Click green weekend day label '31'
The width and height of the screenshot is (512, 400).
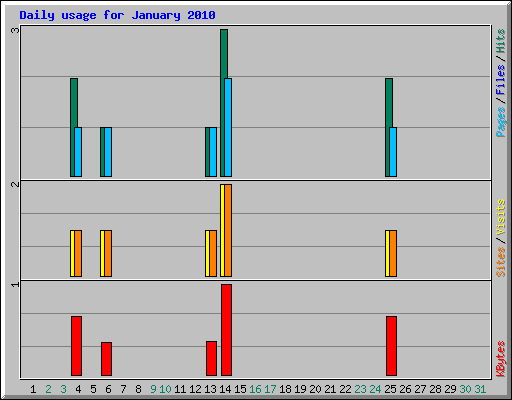(x=480, y=389)
